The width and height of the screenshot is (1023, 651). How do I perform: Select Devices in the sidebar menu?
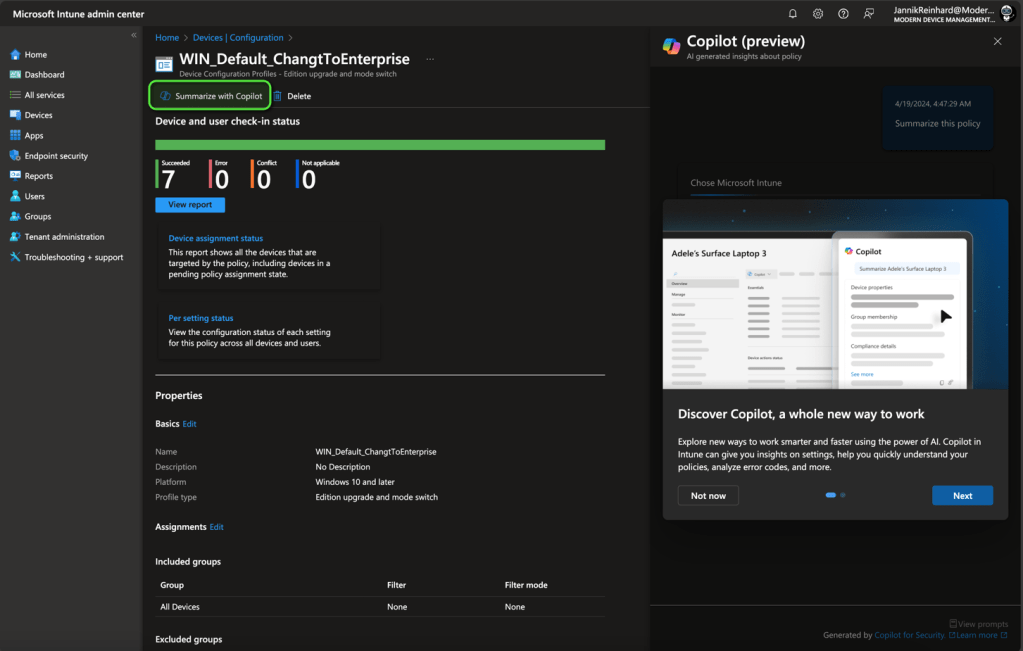(38, 115)
